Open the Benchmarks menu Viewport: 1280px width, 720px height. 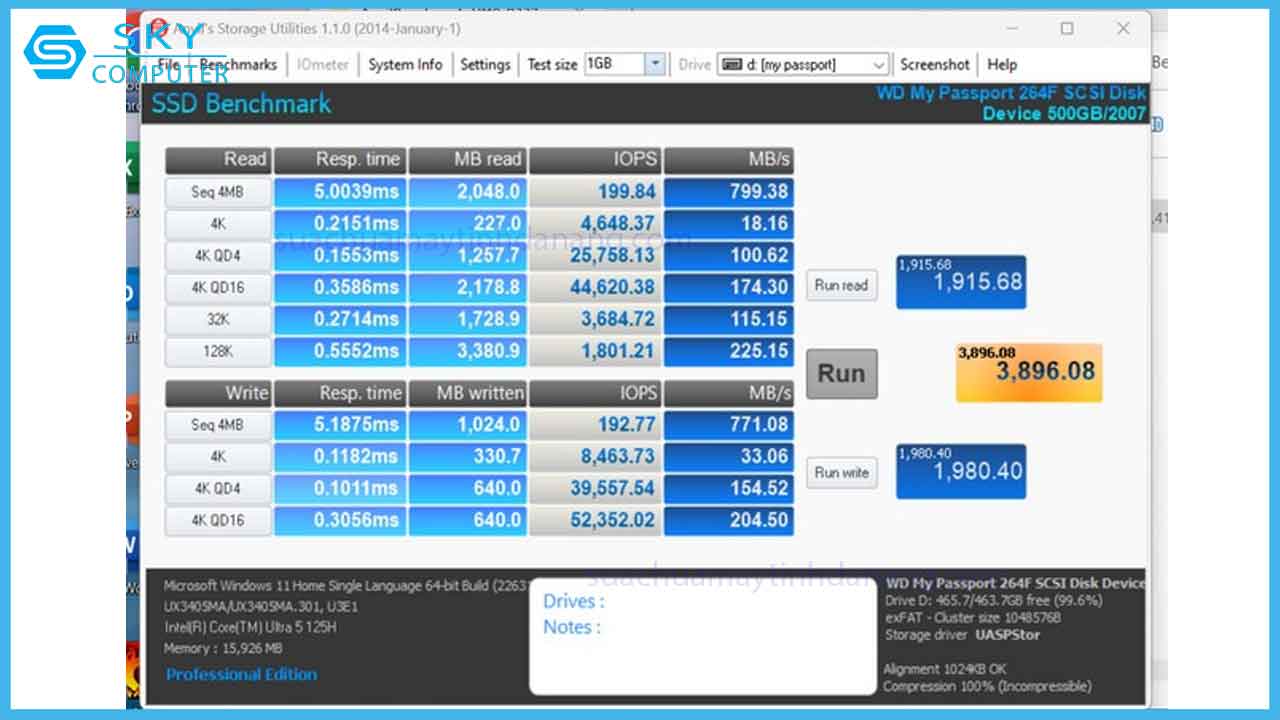pyautogui.click(x=238, y=64)
